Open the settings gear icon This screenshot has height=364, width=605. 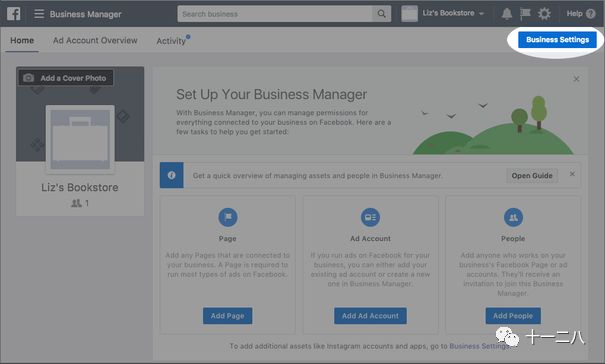[544, 14]
